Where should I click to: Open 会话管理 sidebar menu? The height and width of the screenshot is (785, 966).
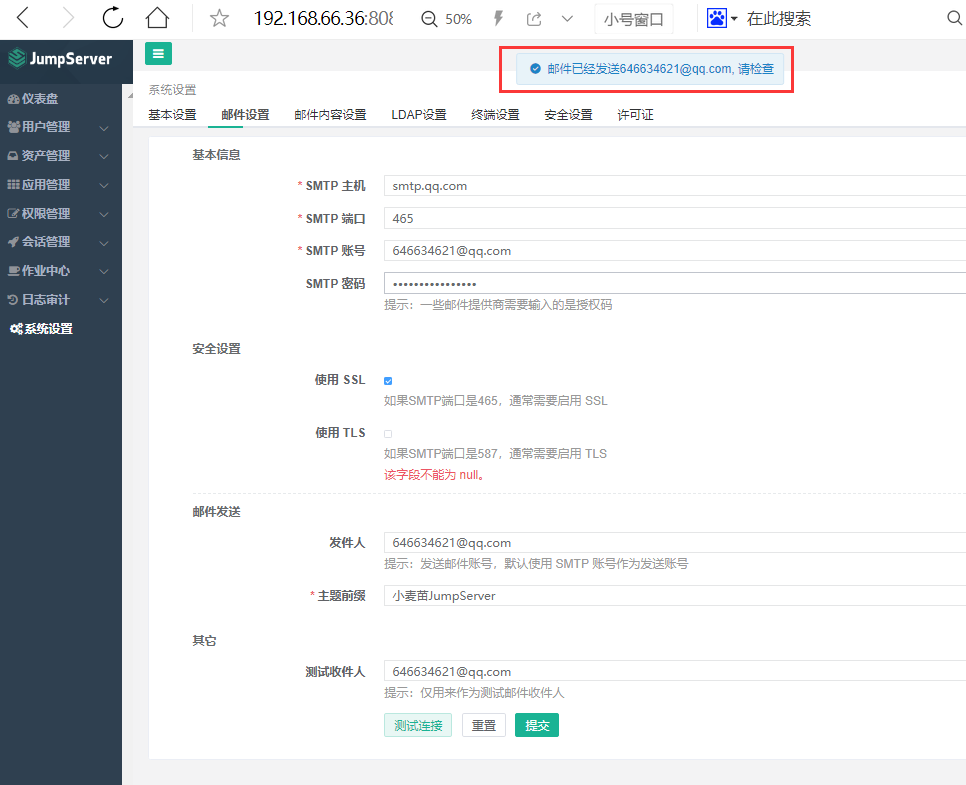[x=38, y=242]
